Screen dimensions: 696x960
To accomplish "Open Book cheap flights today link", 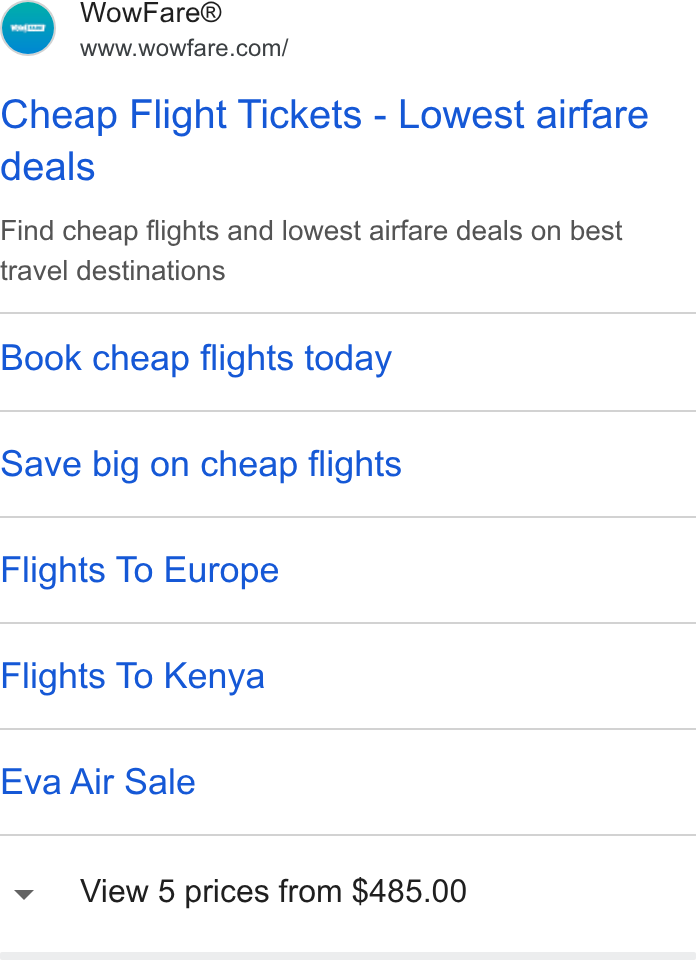I will click(196, 359).
